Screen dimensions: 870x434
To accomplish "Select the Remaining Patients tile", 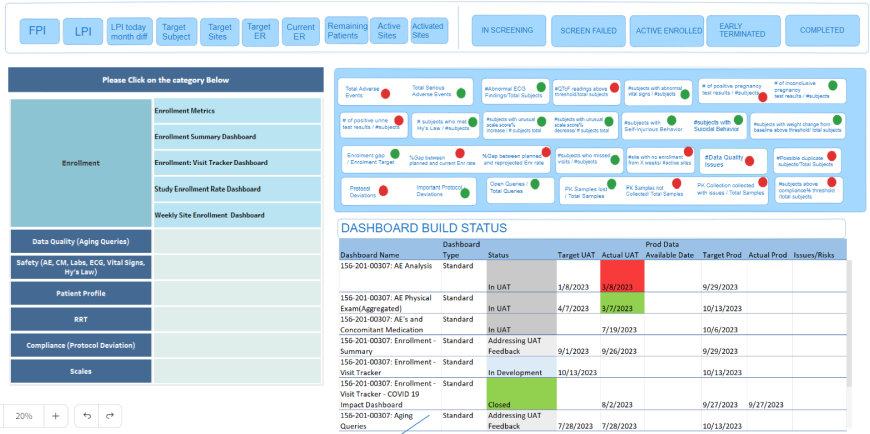I will coord(347,30).
